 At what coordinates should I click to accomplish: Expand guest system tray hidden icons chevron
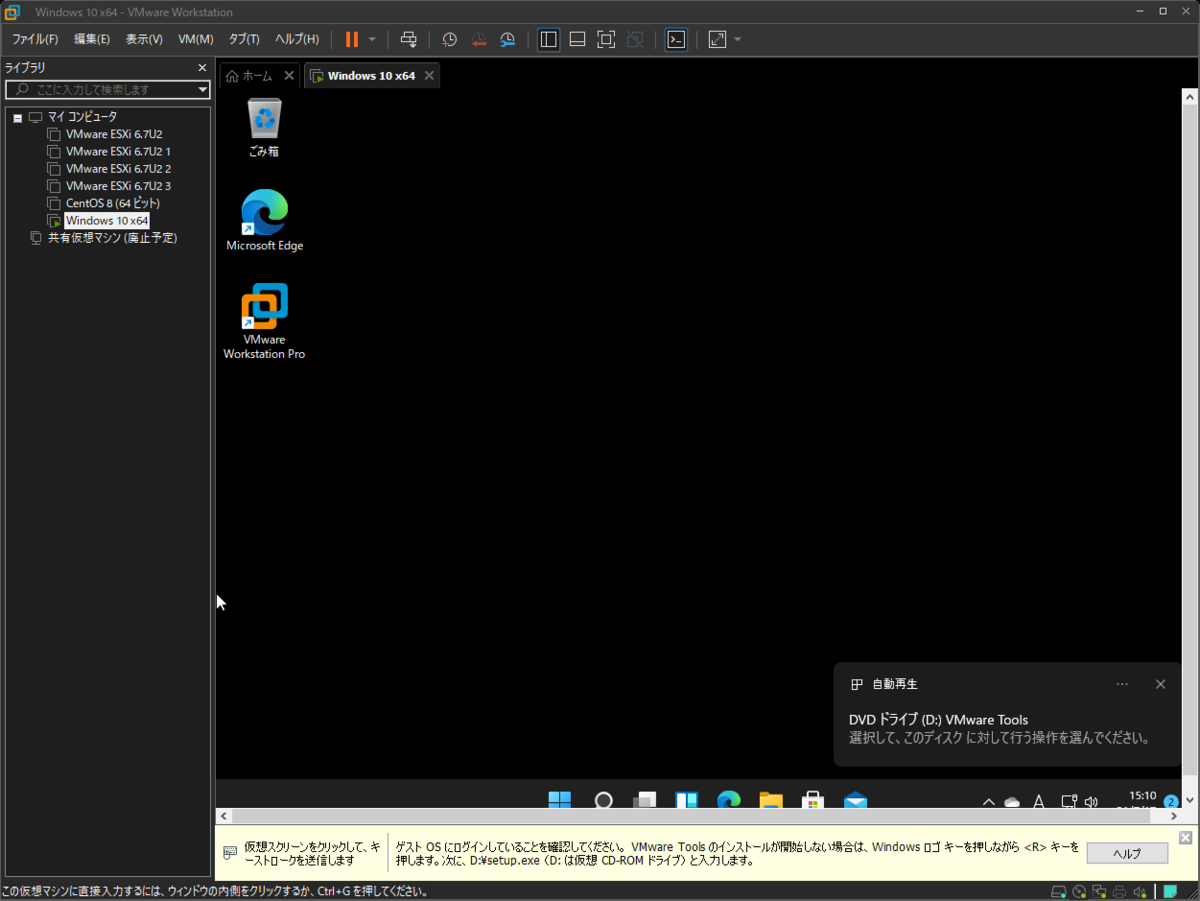click(x=989, y=802)
